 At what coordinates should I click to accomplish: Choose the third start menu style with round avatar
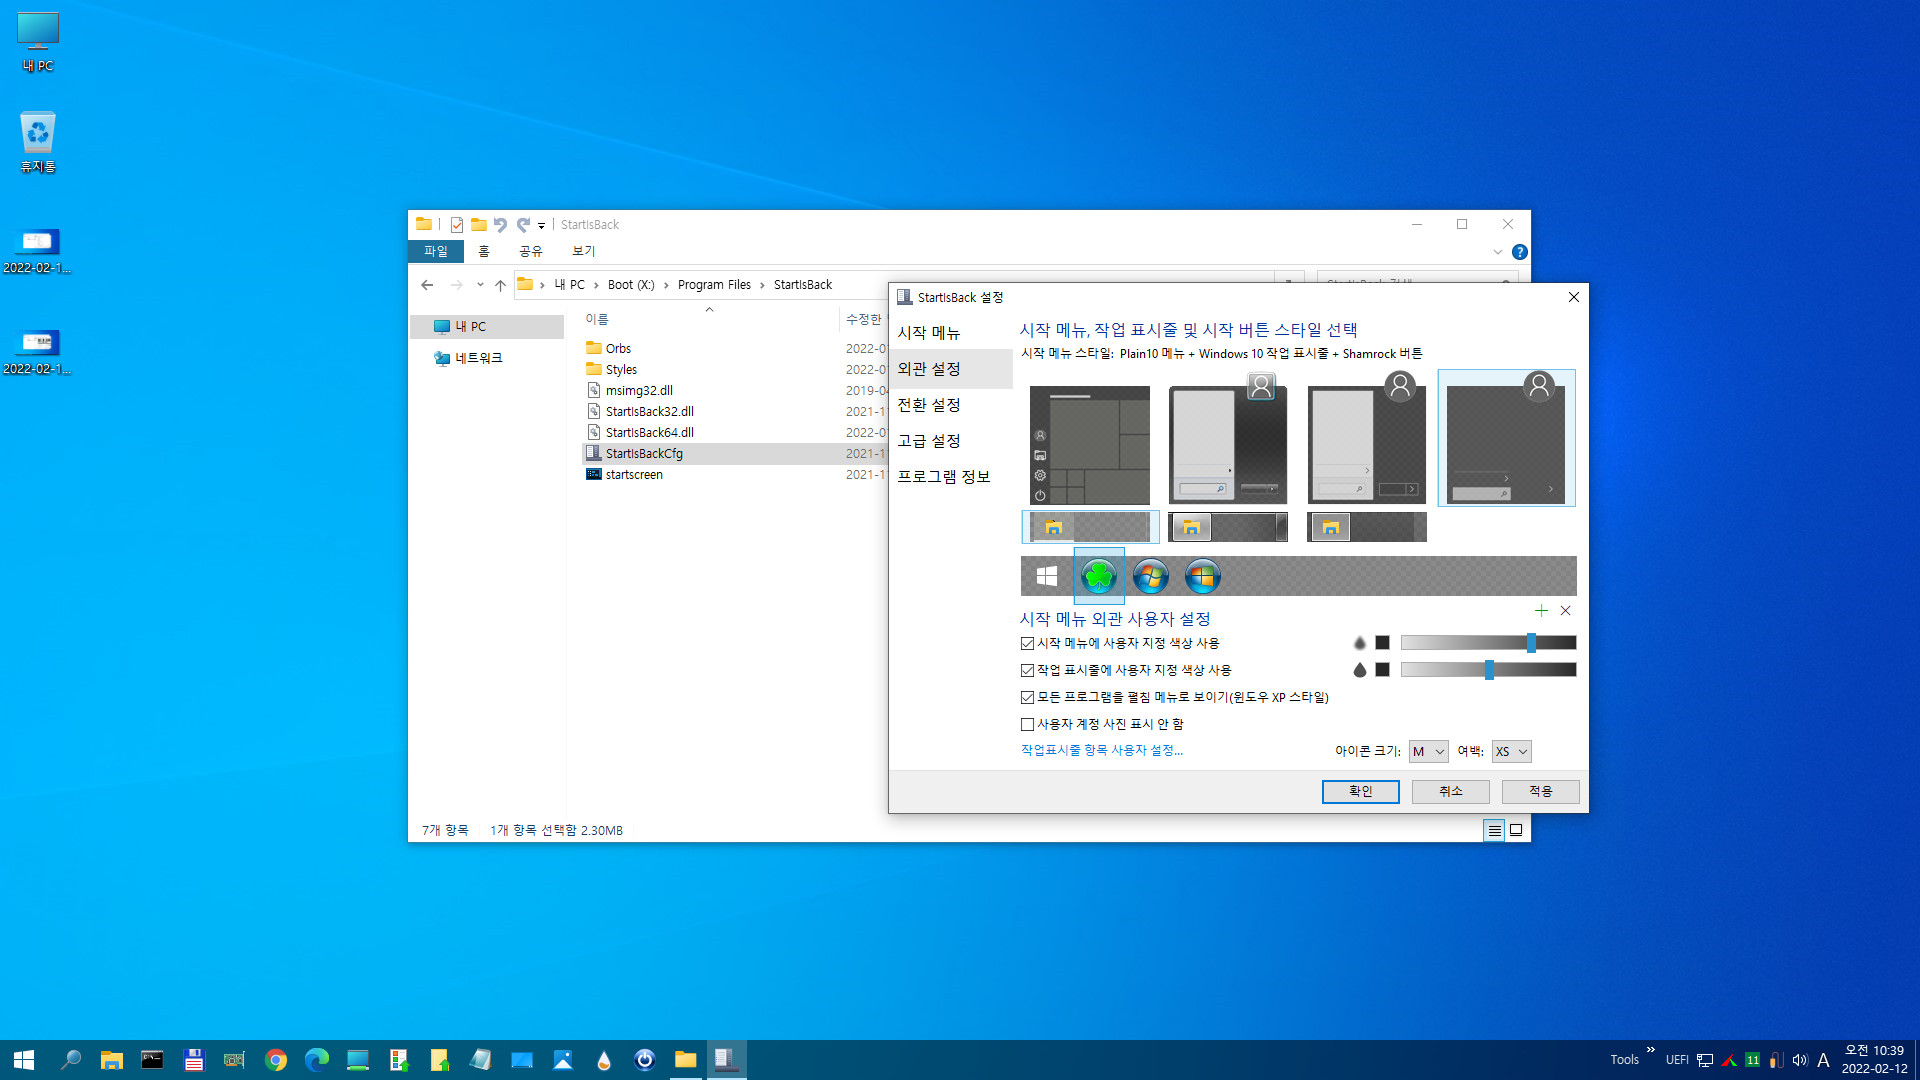pos(1366,440)
